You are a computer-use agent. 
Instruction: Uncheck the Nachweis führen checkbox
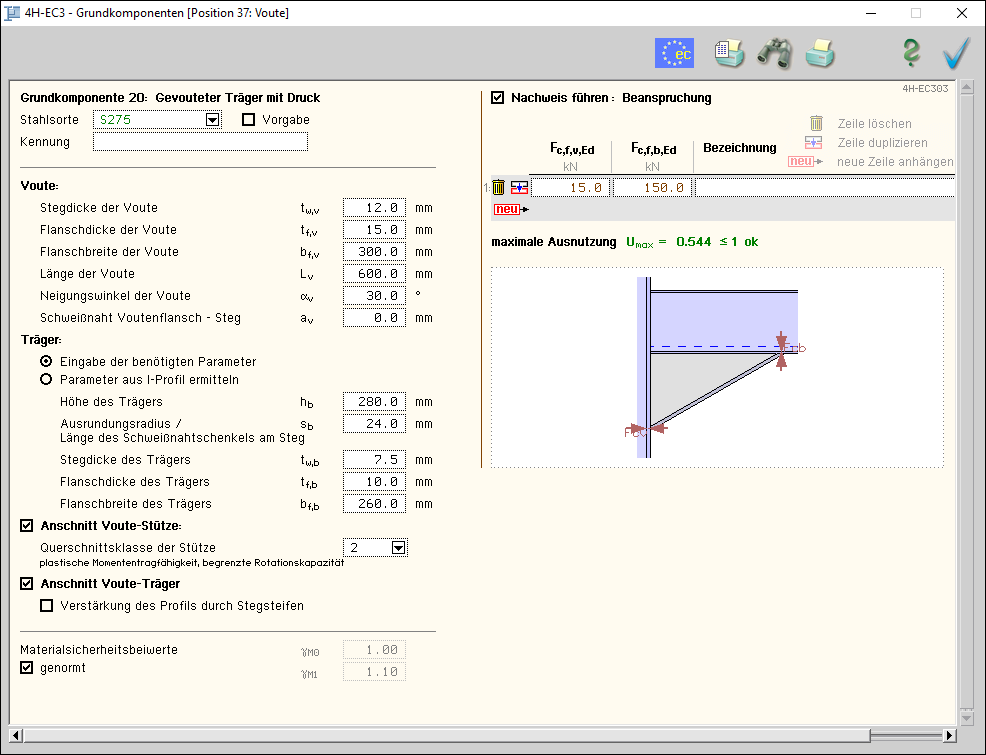tap(498, 98)
